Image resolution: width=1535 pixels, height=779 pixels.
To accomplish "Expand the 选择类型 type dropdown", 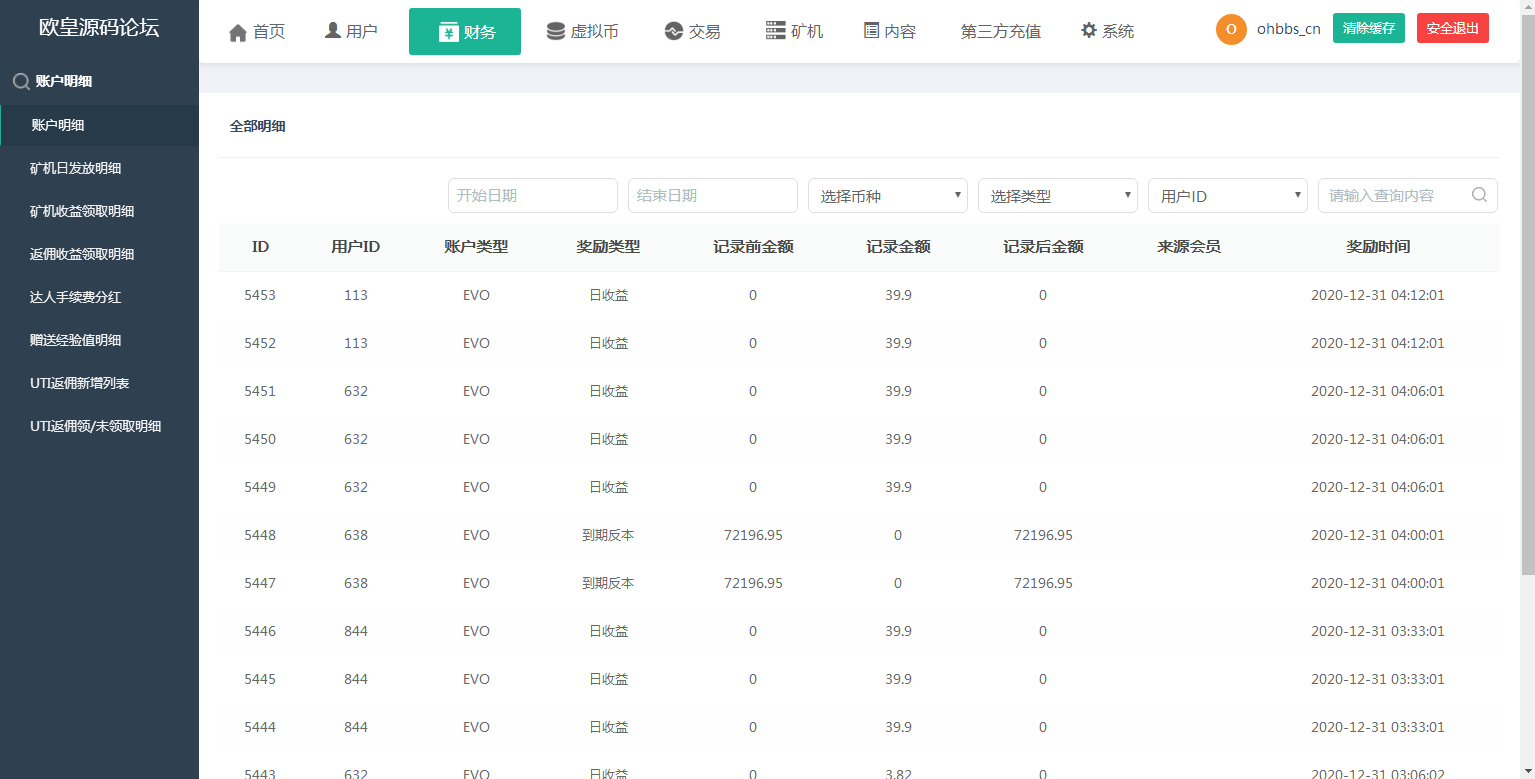I will [1056, 195].
